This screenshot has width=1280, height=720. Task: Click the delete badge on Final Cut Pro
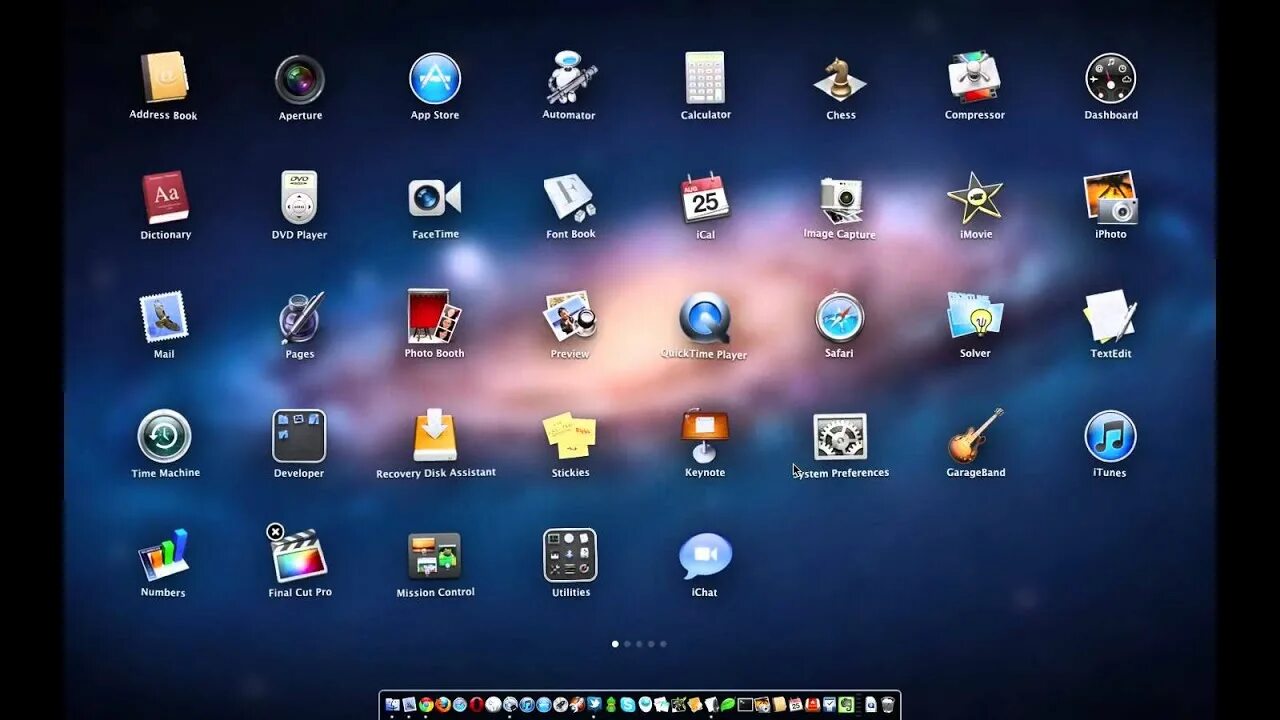(x=275, y=532)
